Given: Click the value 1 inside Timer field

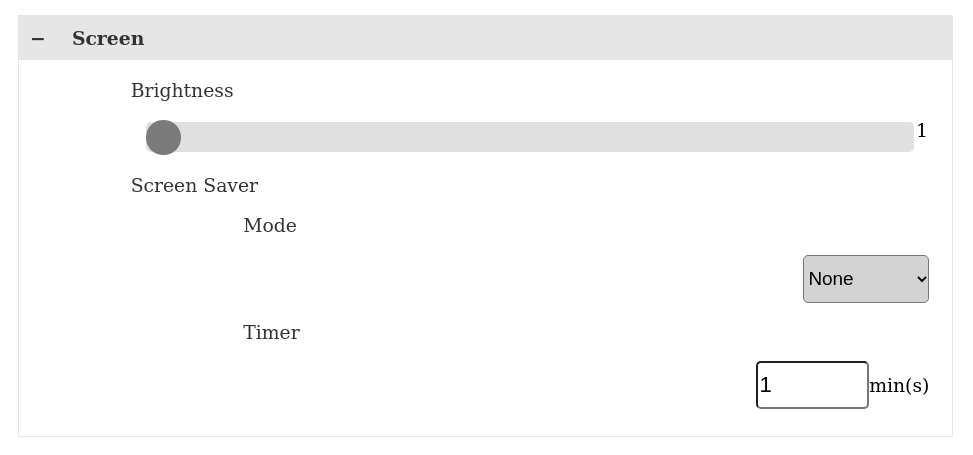Looking at the screenshot, I should (766, 386).
